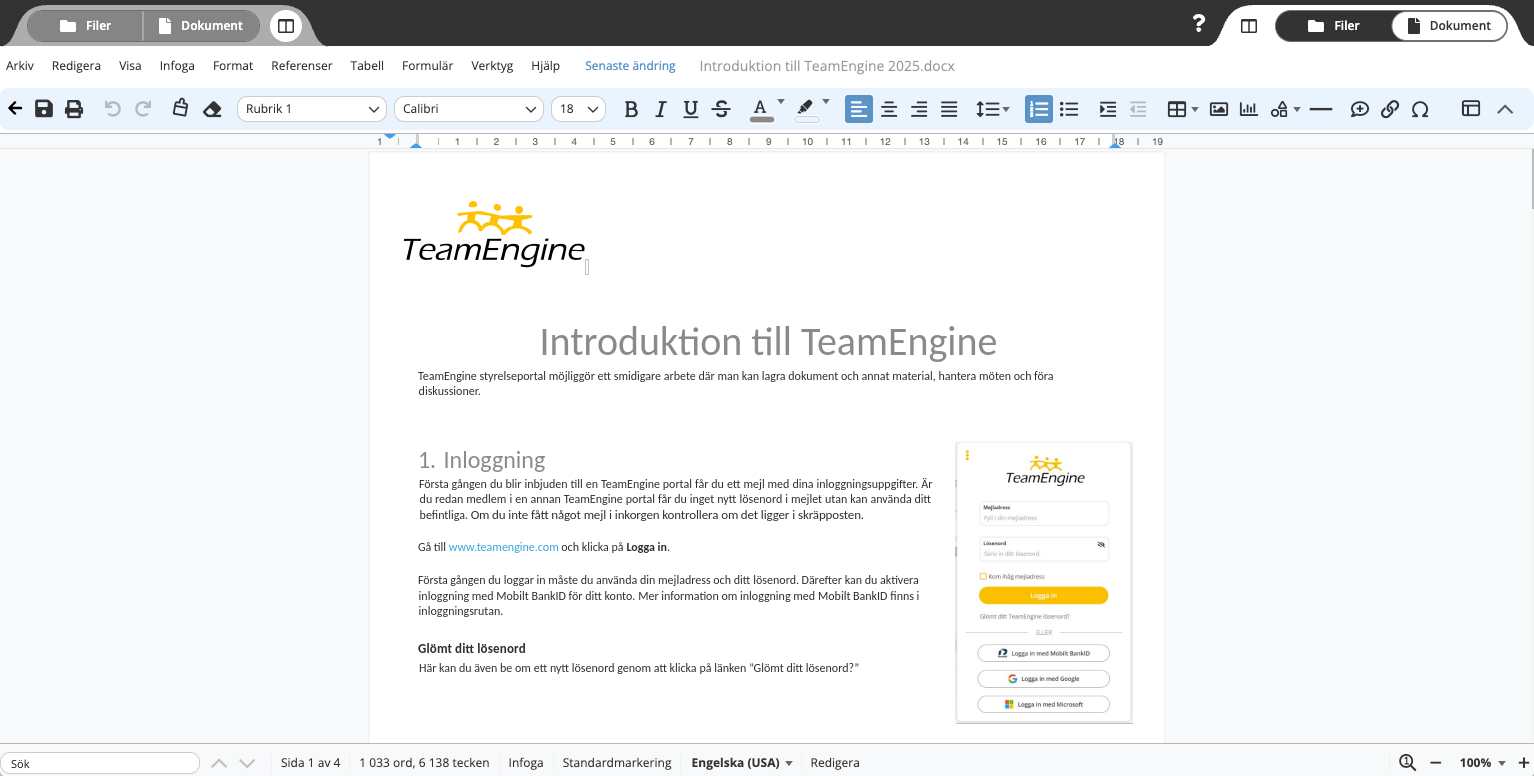1534x776 pixels.
Task: Collapse the toolbar with up chevron
Action: pyautogui.click(x=1505, y=109)
